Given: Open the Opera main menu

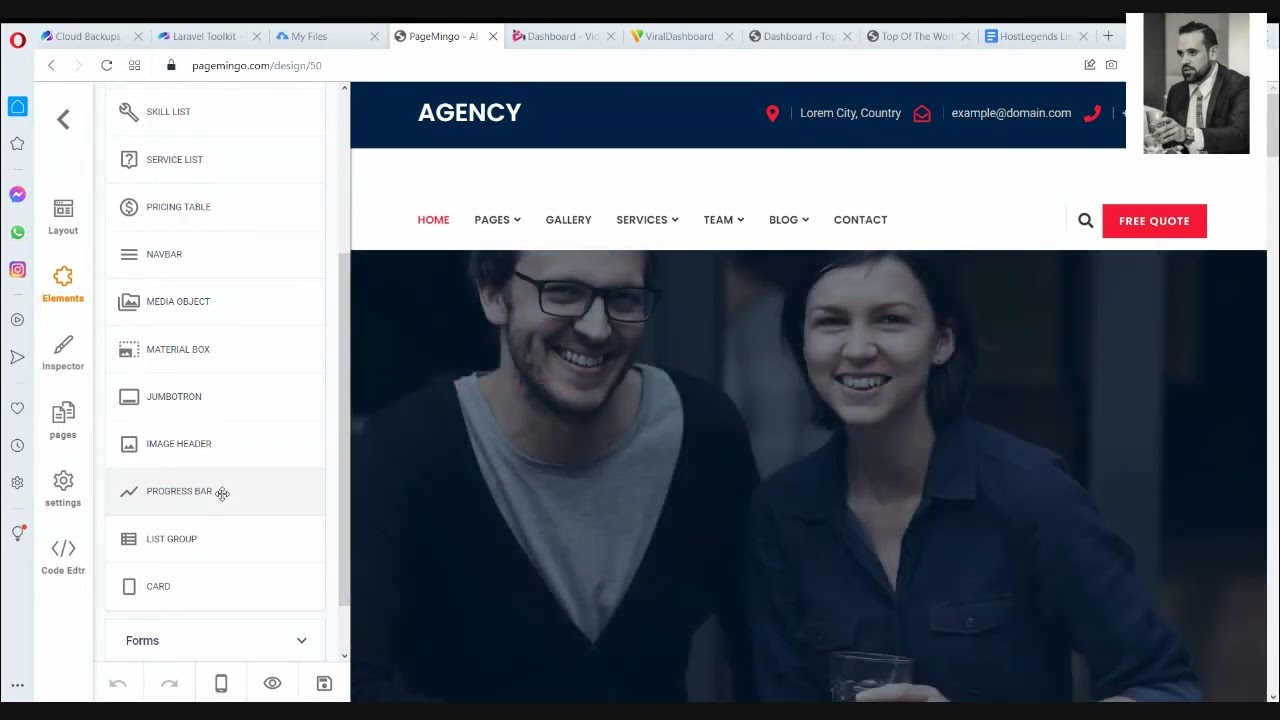Looking at the screenshot, I should [x=17, y=40].
